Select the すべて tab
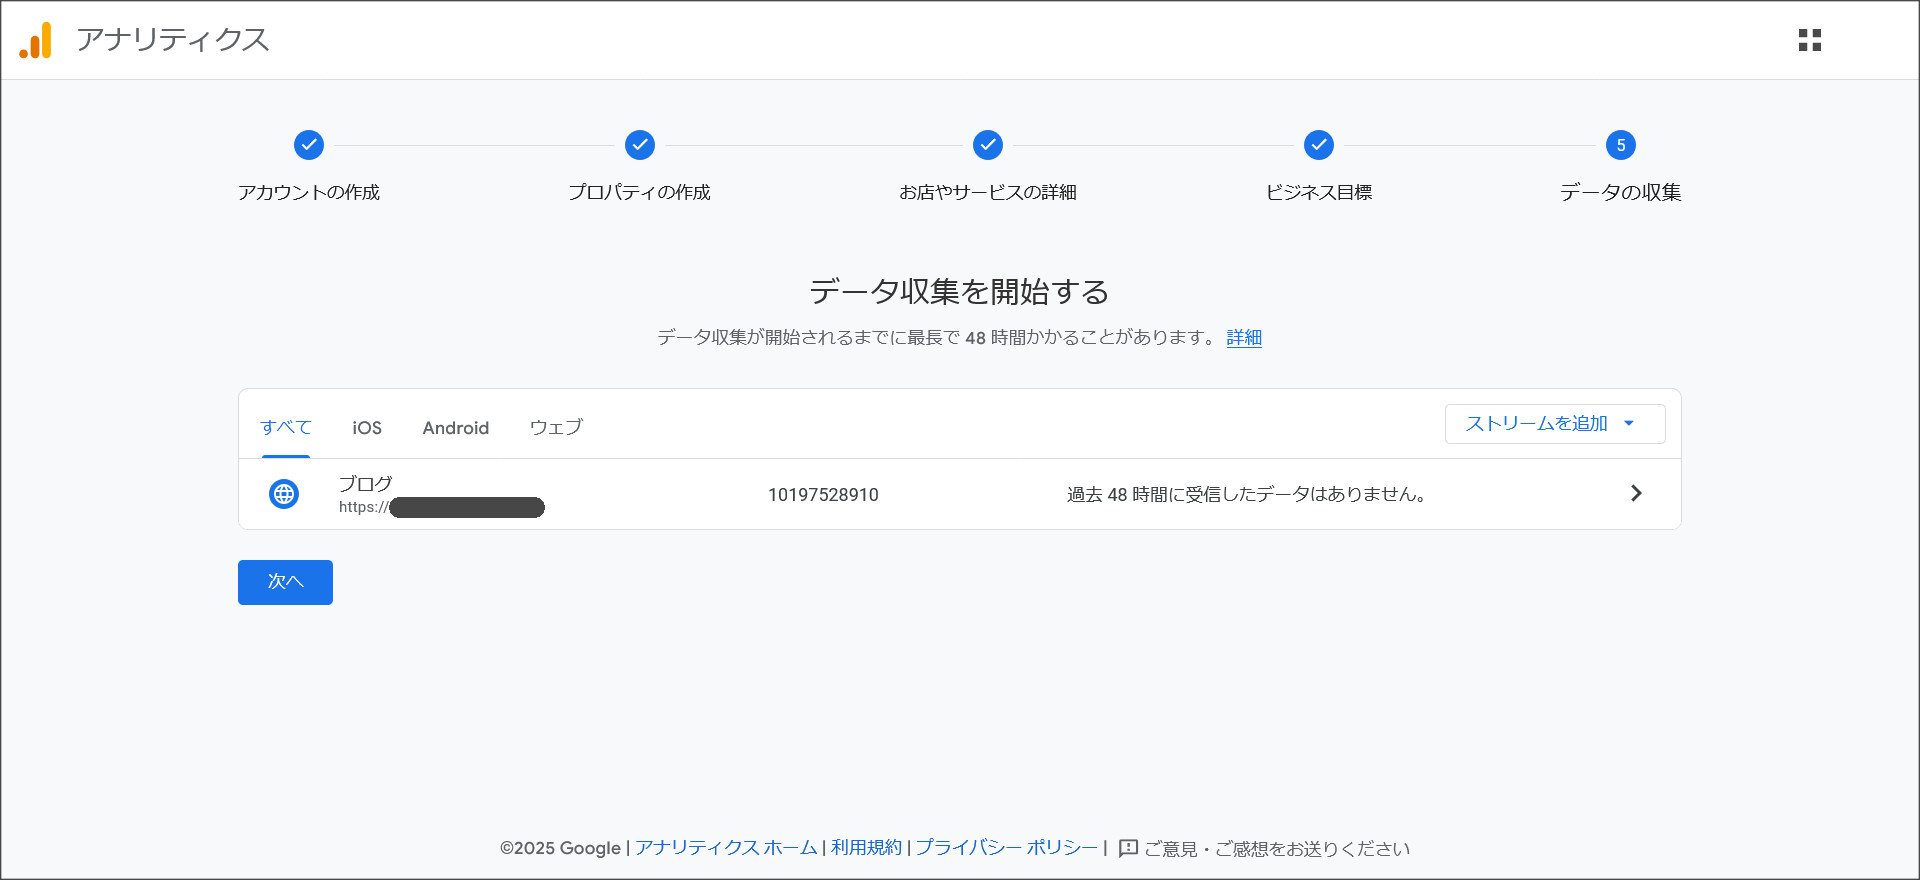 pyautogui.click(x=286, y=427)
